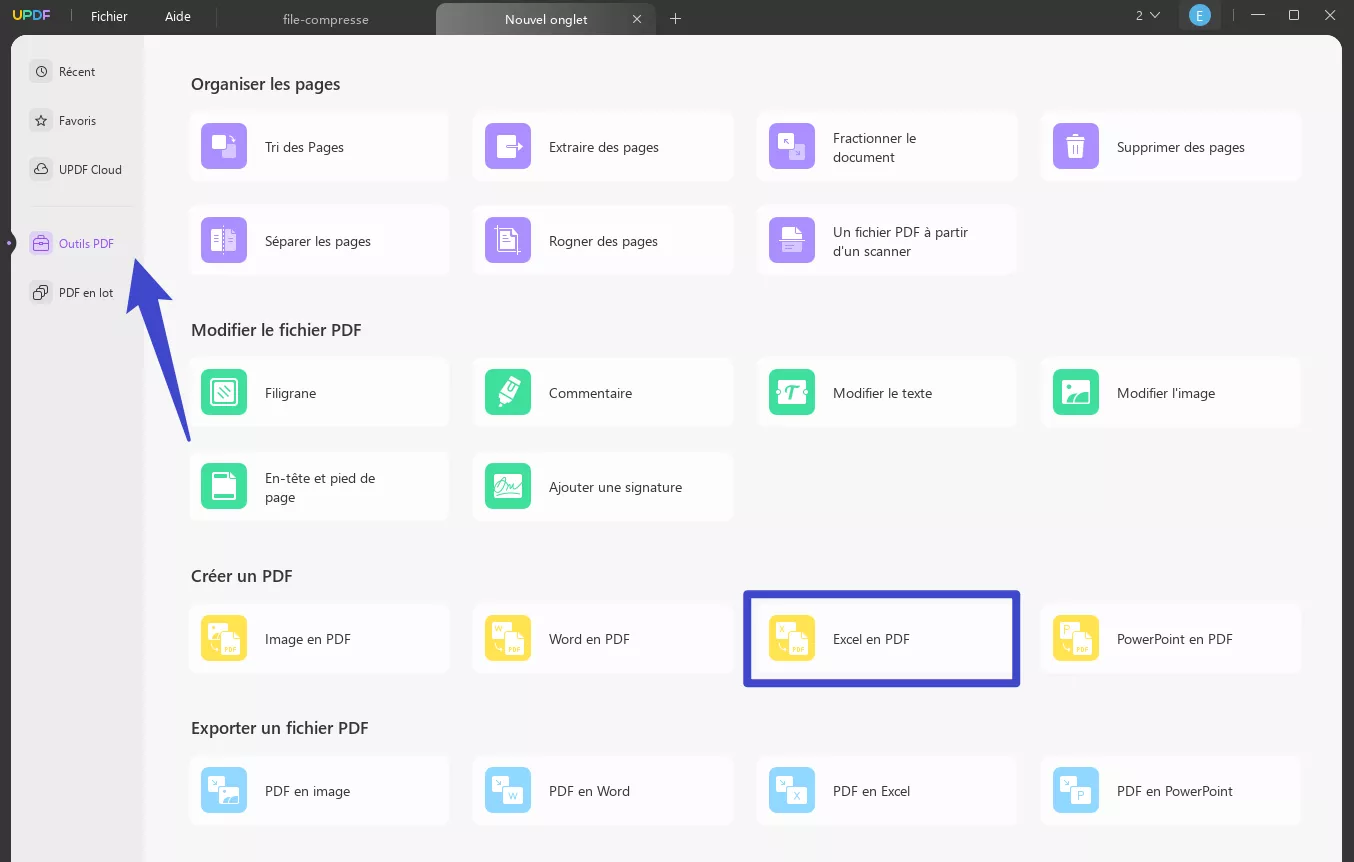Click the Récent clock icon in sidebar
1354x862 pixels.
point(41,71)
